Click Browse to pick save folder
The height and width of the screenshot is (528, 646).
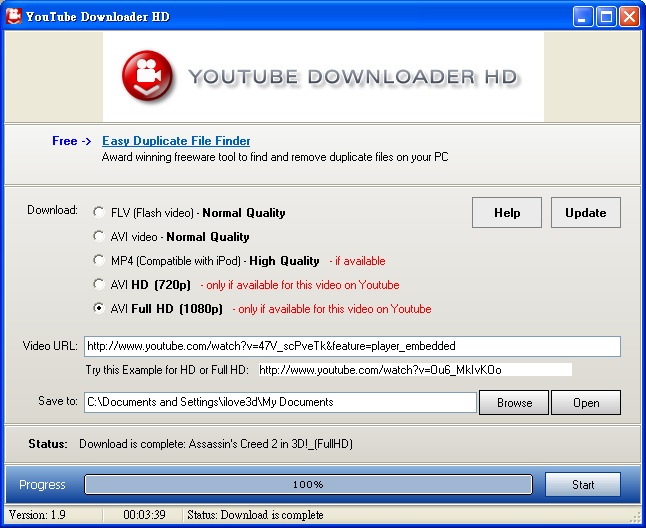pos(514,402)
